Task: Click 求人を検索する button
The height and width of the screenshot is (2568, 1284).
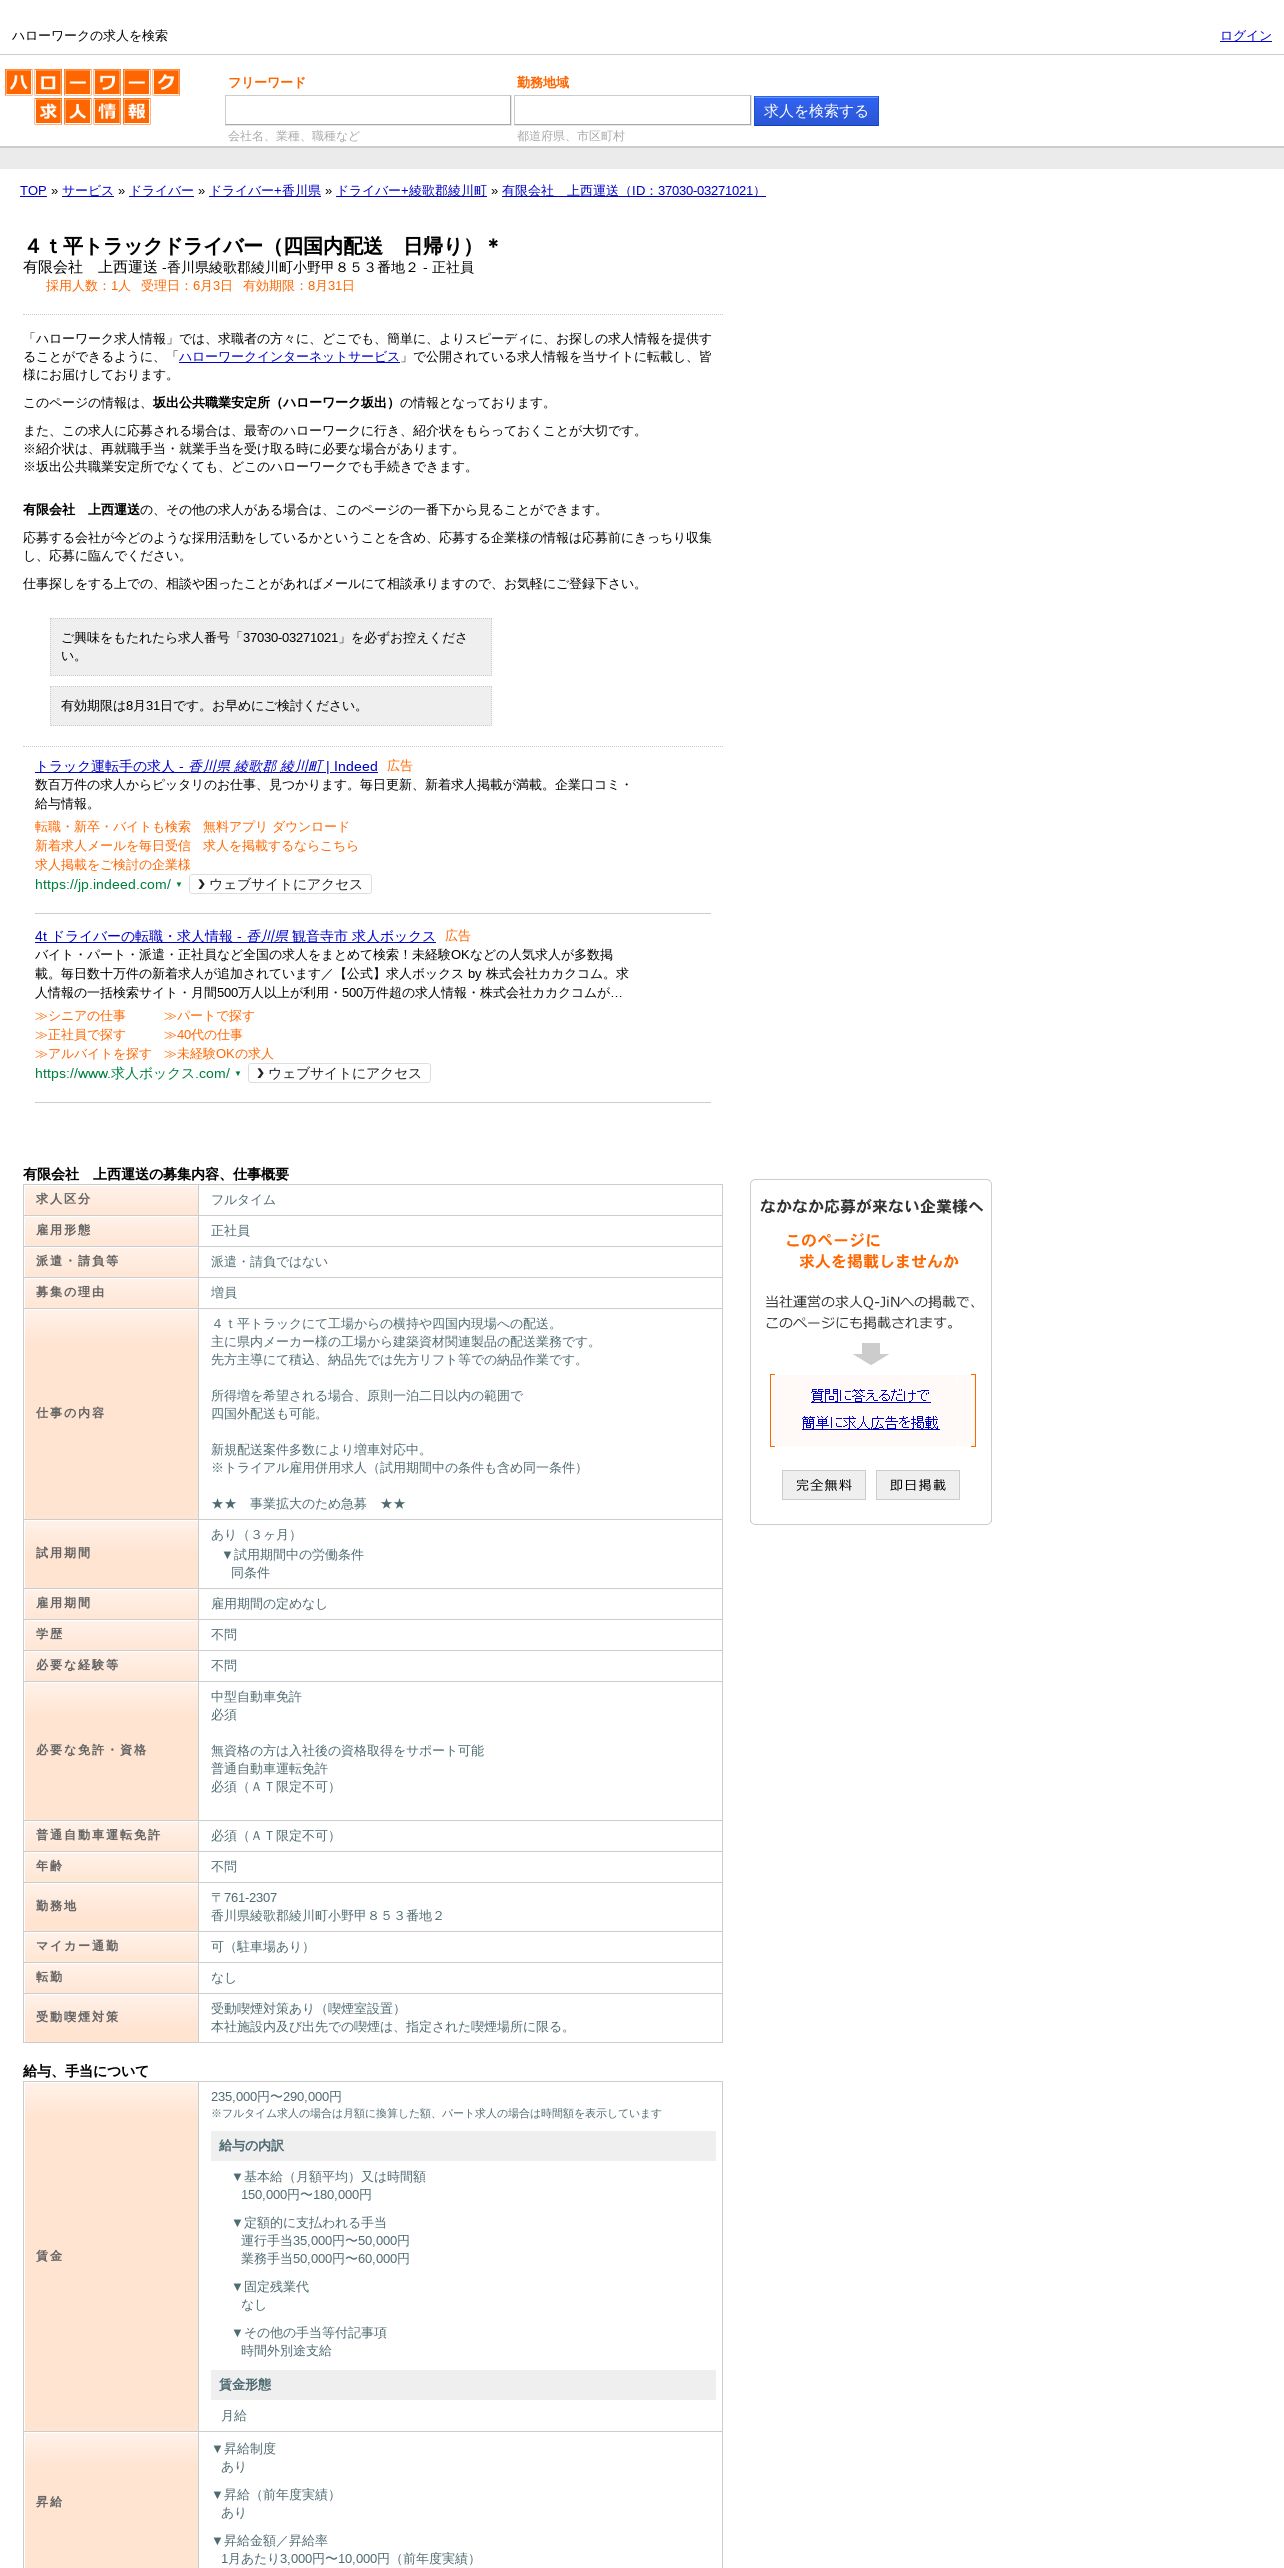Action: 816,111
